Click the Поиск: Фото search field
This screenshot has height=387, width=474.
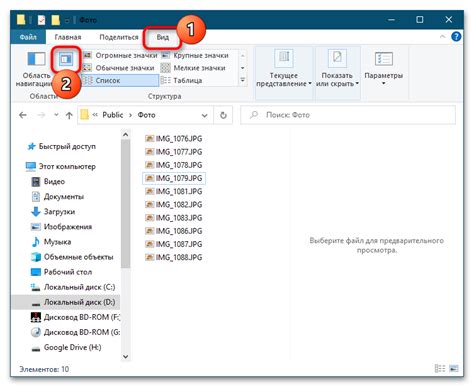pyautogui.click(x=348, y=115)
